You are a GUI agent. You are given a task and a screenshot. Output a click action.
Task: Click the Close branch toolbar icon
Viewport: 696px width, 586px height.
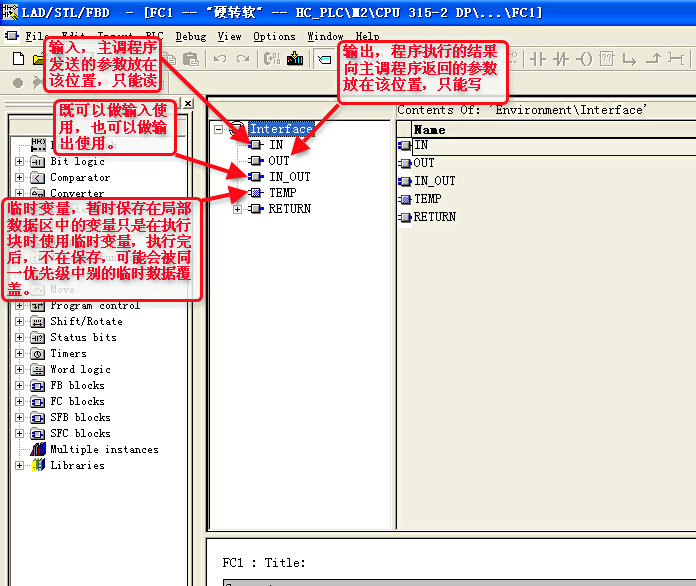click(x=653, y=59)
